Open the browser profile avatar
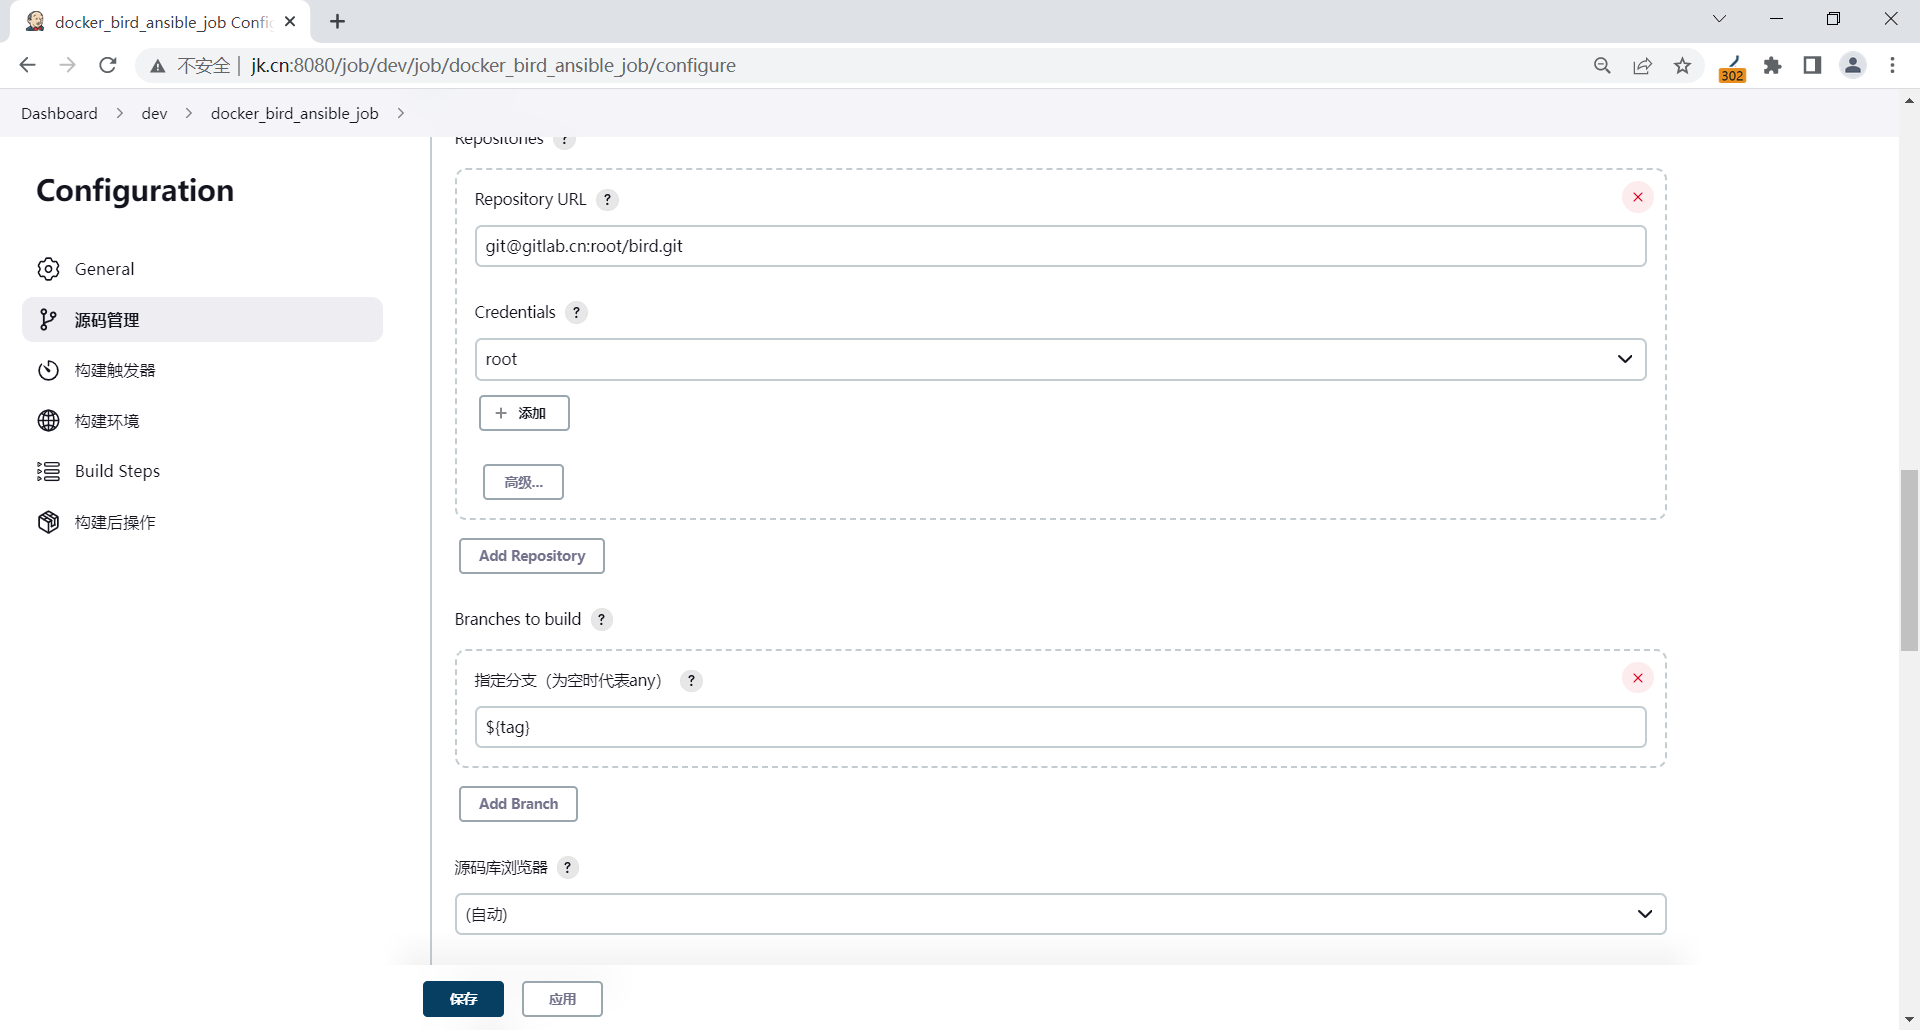Viewport: 1920px width, 1030px height. pyautogui.click(x=1853, y=65)
